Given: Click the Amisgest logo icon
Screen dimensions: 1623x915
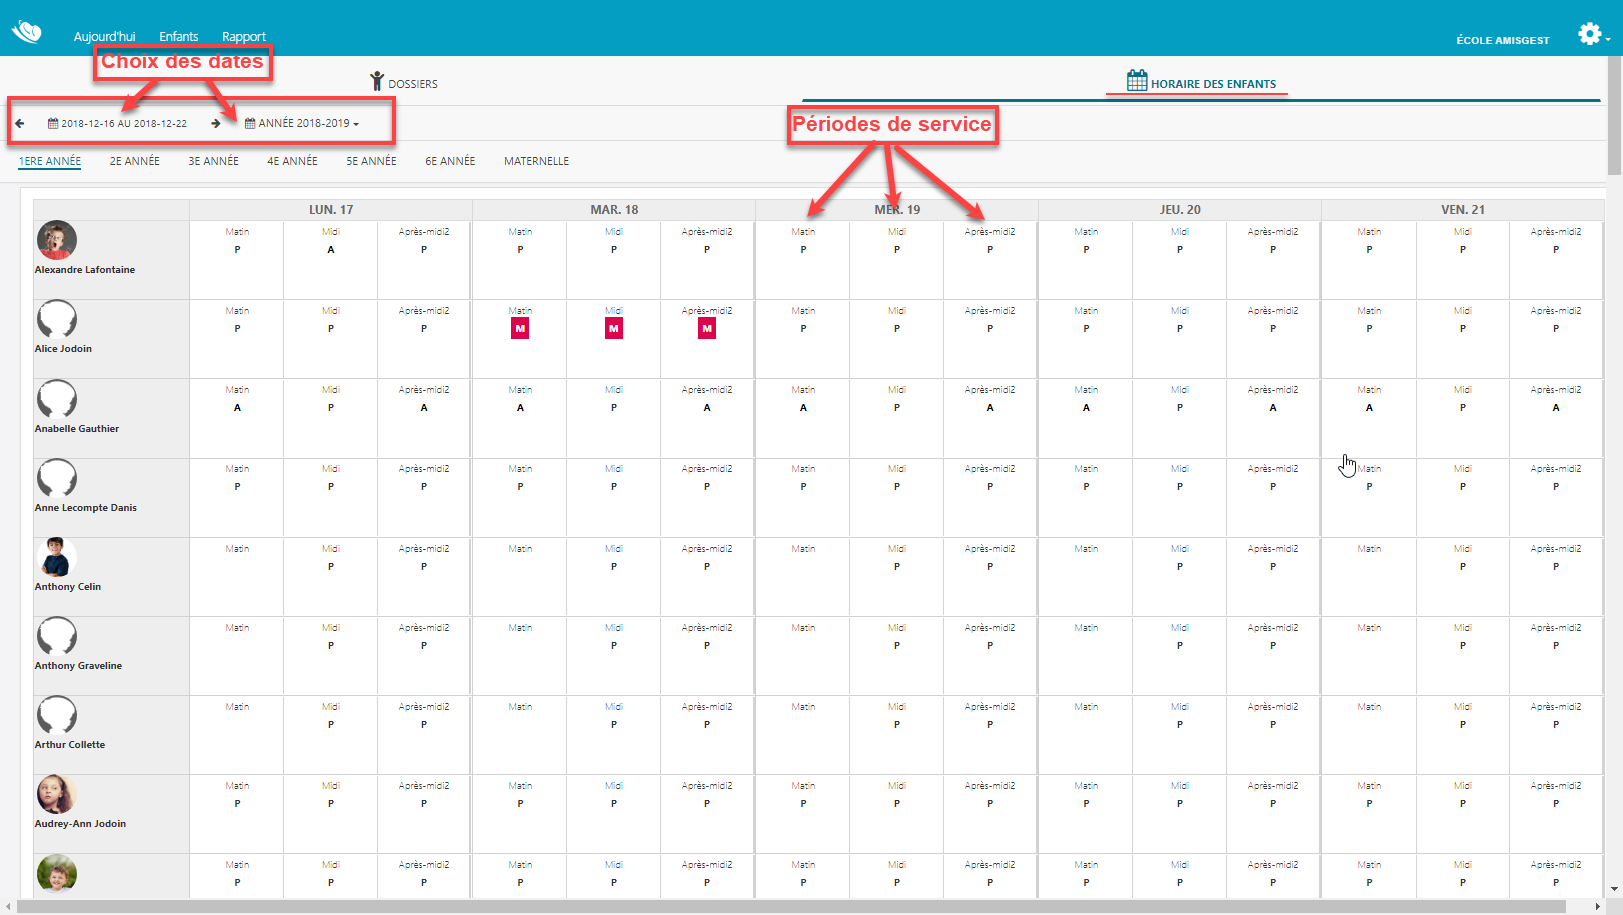Looking at the screenshot, I should coord(26,32).
